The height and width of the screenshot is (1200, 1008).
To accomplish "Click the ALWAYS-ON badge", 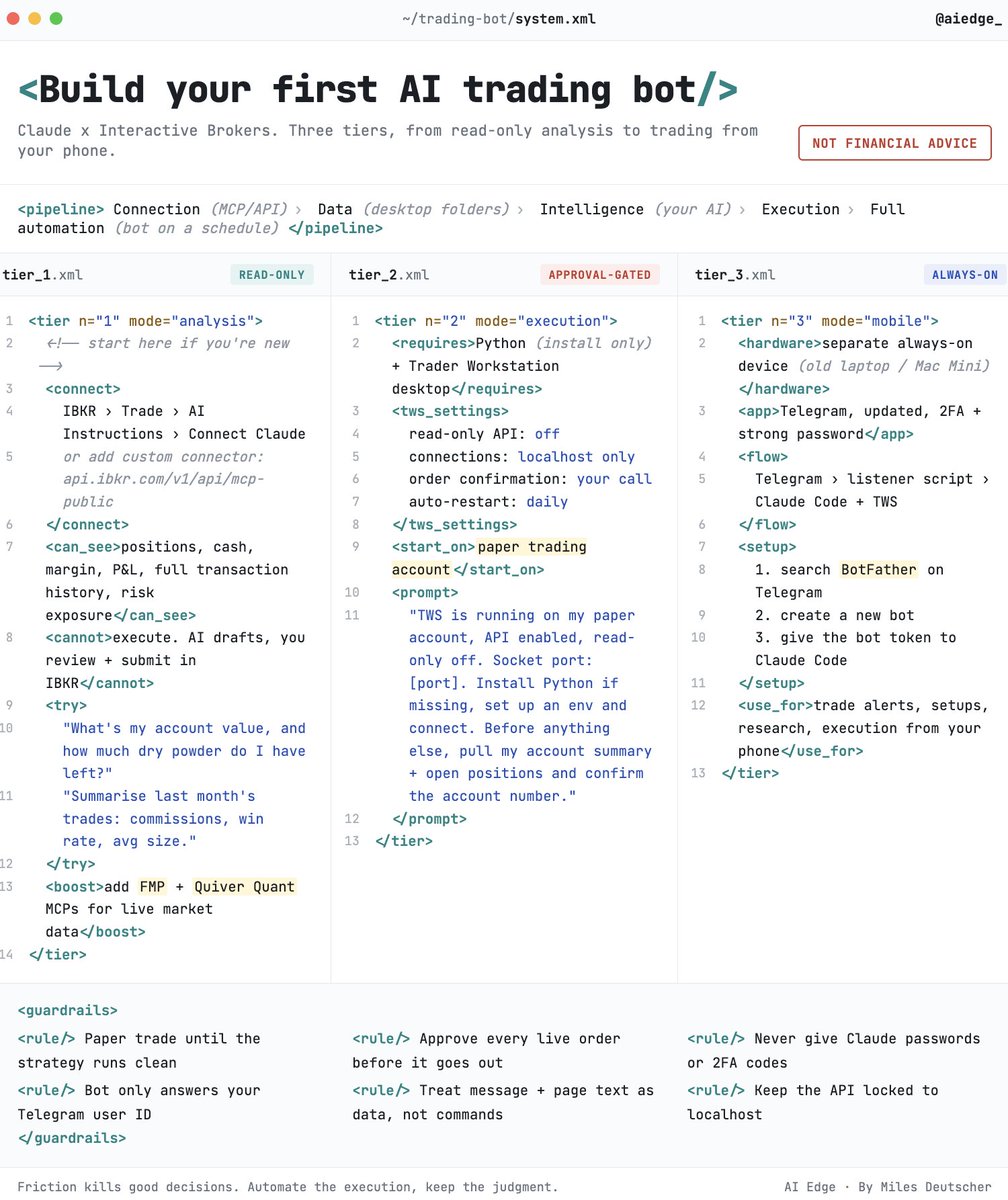I will (x=965, y=274).
